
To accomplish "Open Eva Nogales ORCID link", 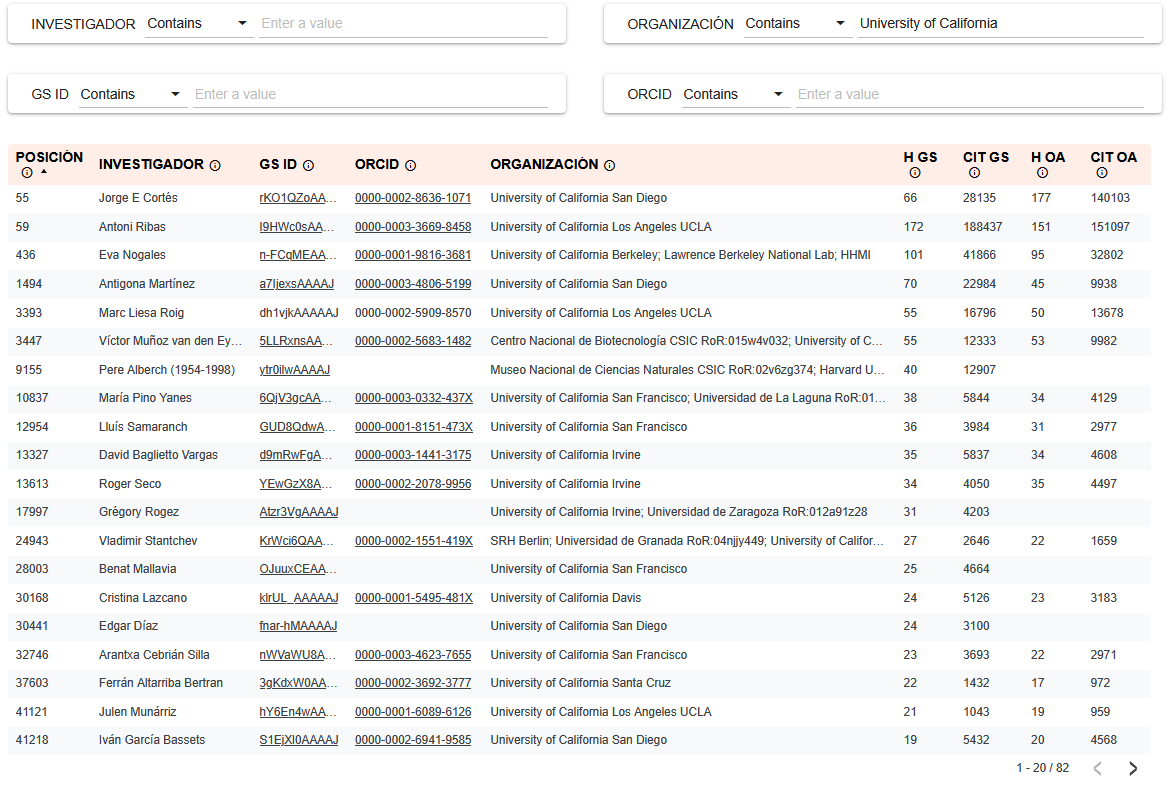I will pos(412,255).
